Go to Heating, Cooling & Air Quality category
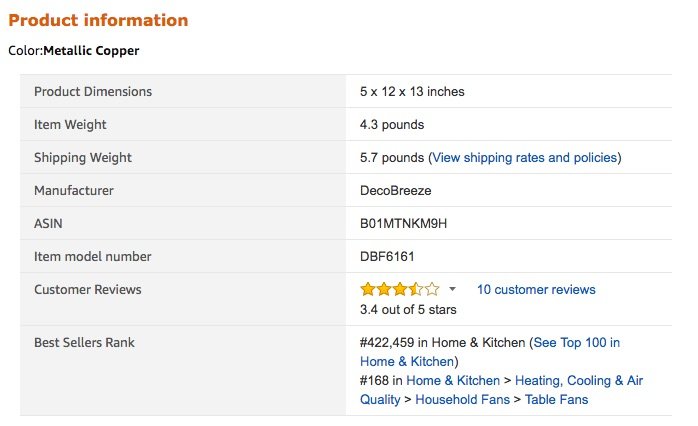Screen dimensions: 698x426 click(579, 381)
